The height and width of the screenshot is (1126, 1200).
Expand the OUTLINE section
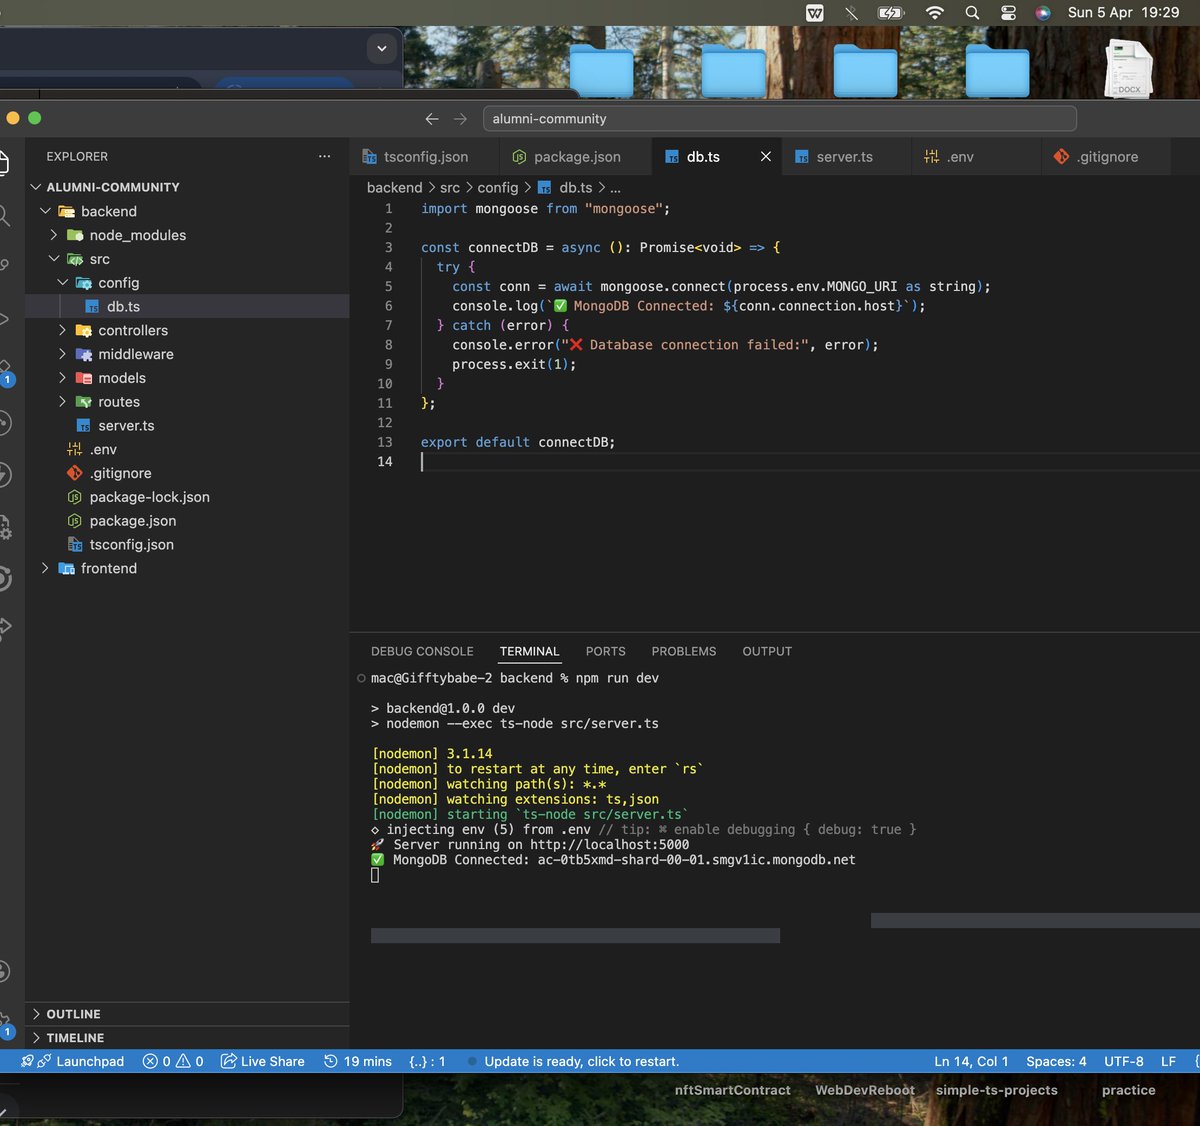187,1014
